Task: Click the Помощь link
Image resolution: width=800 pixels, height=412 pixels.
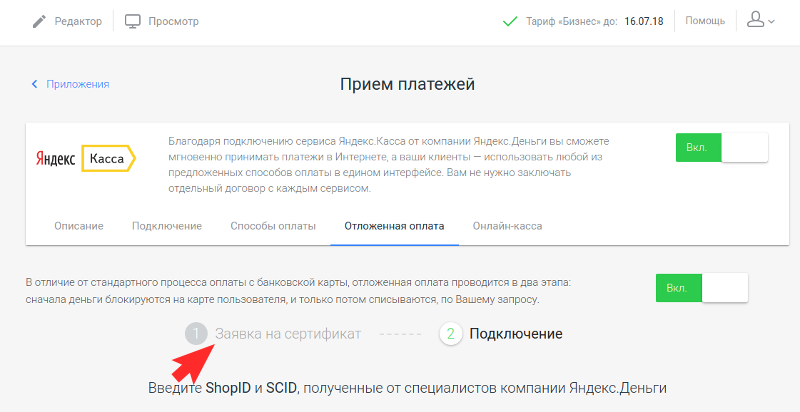Action: tap(705, 21)
